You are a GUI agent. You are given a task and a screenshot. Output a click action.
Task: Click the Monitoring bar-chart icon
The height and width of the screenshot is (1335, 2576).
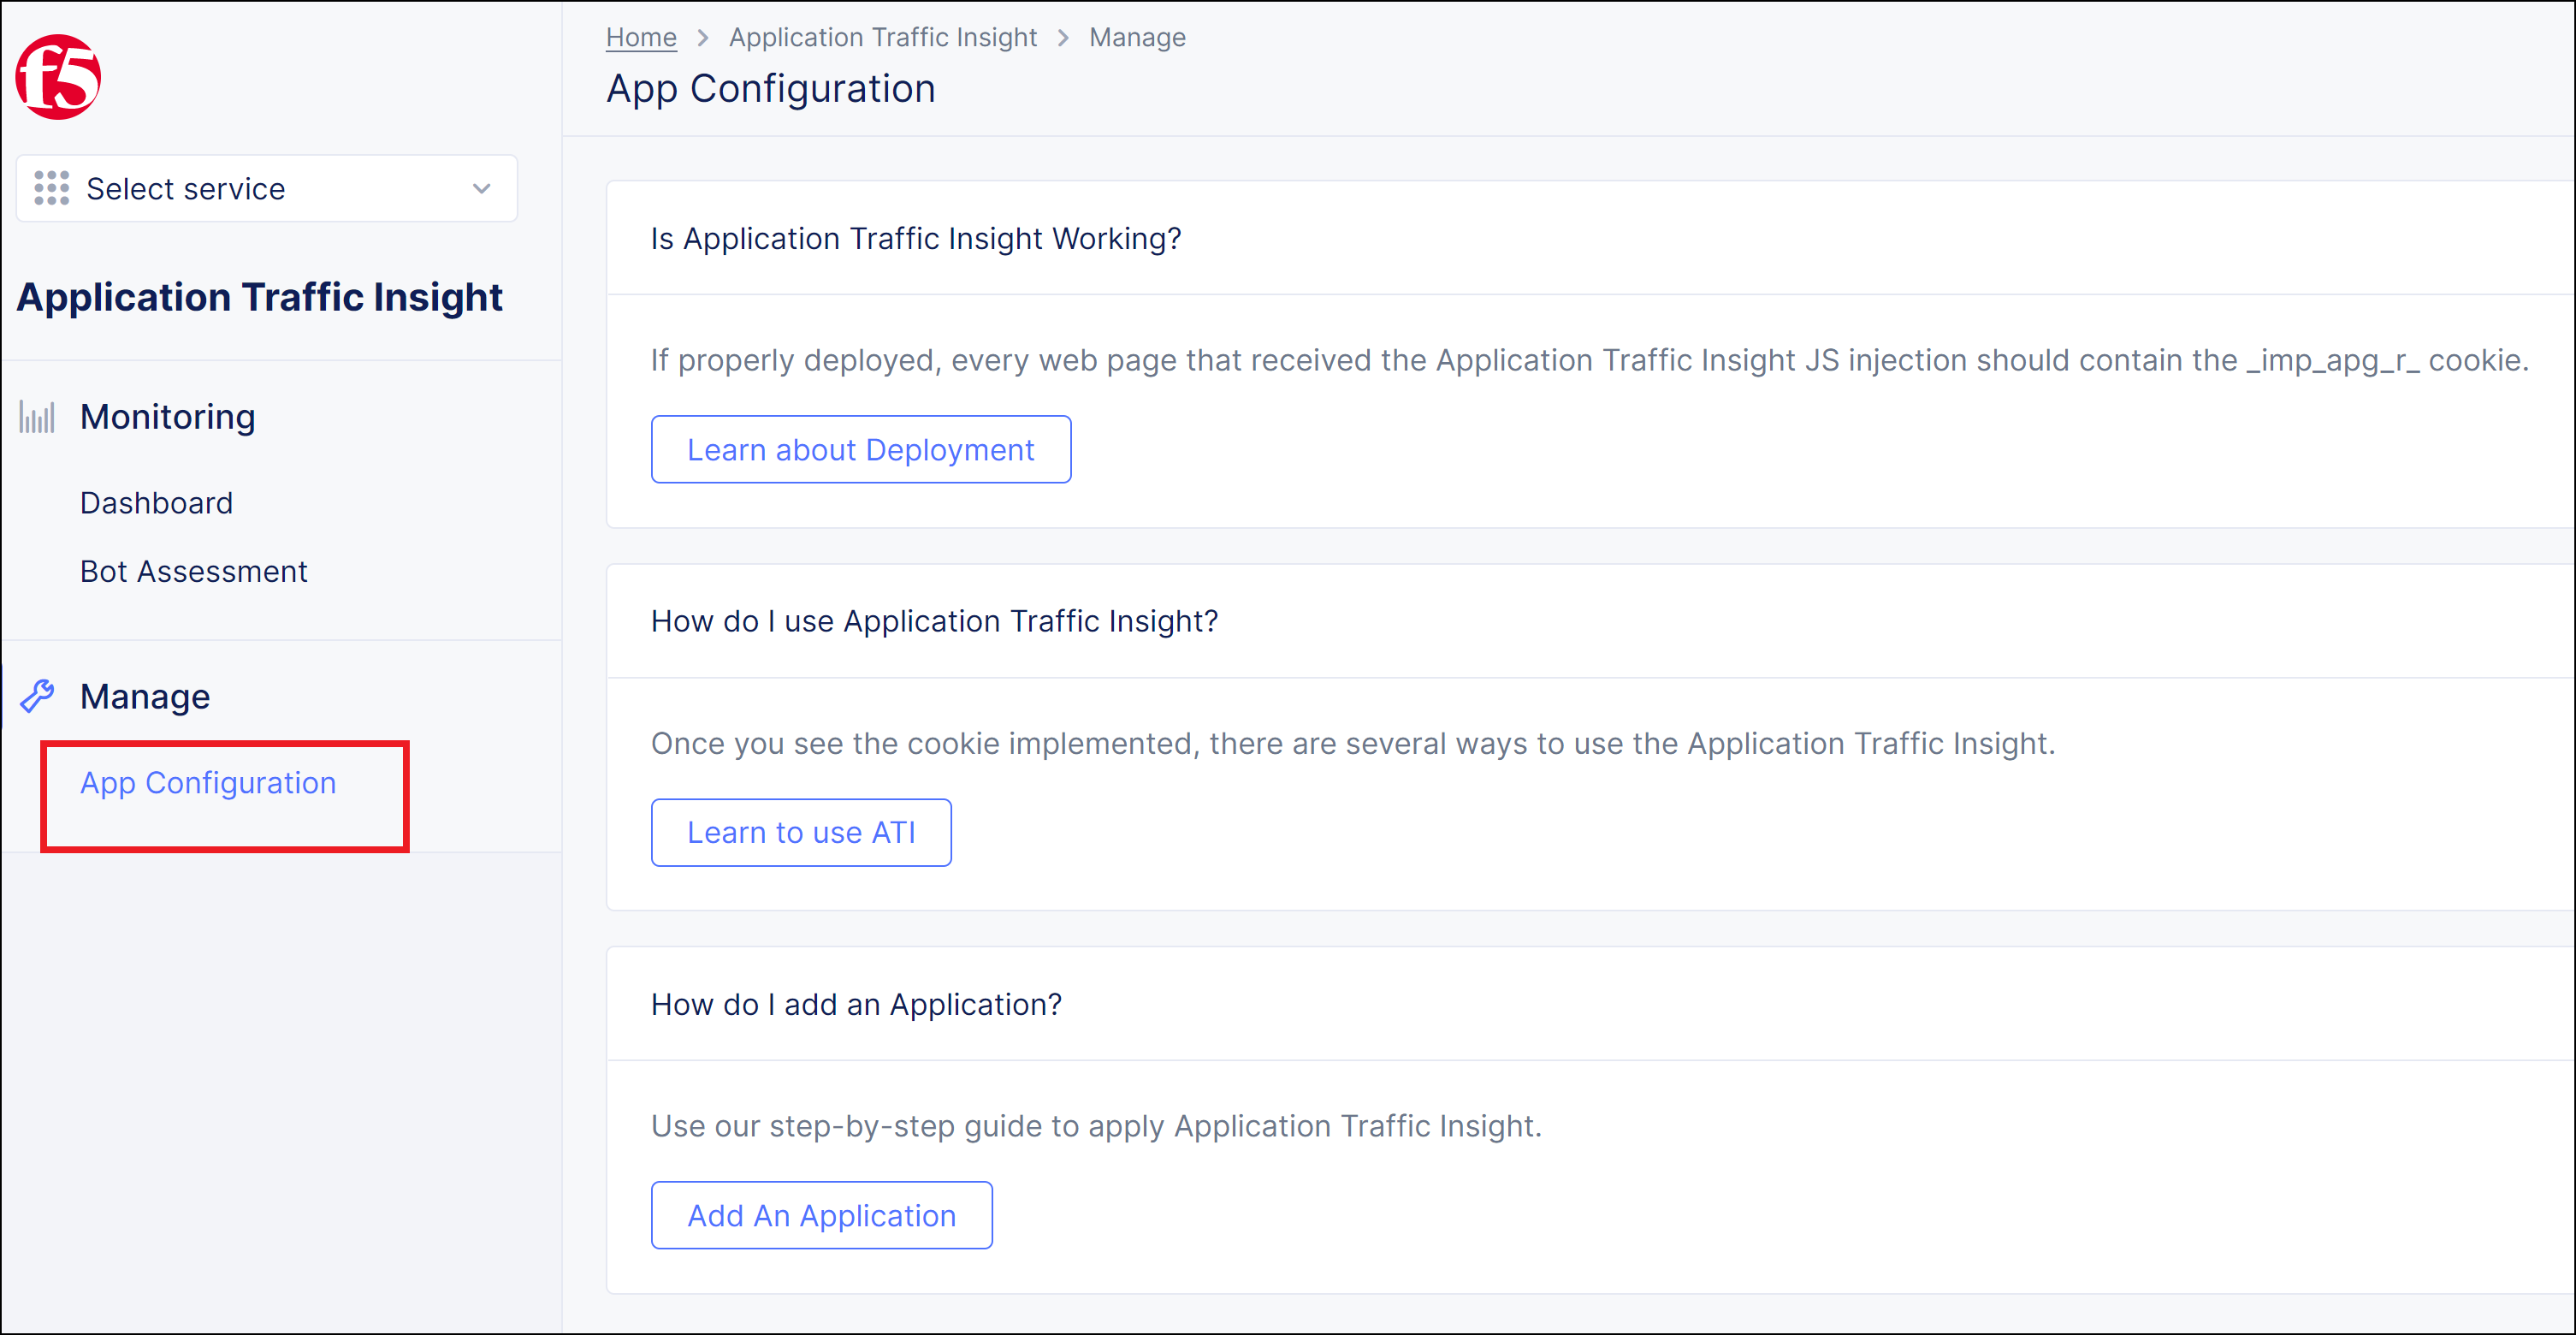pos(36,416)
